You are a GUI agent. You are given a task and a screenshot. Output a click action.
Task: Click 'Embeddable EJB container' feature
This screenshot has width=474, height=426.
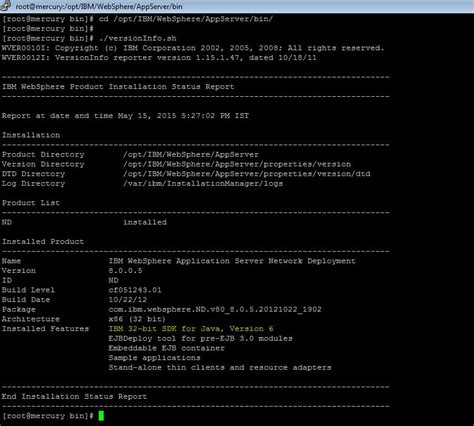166,348
